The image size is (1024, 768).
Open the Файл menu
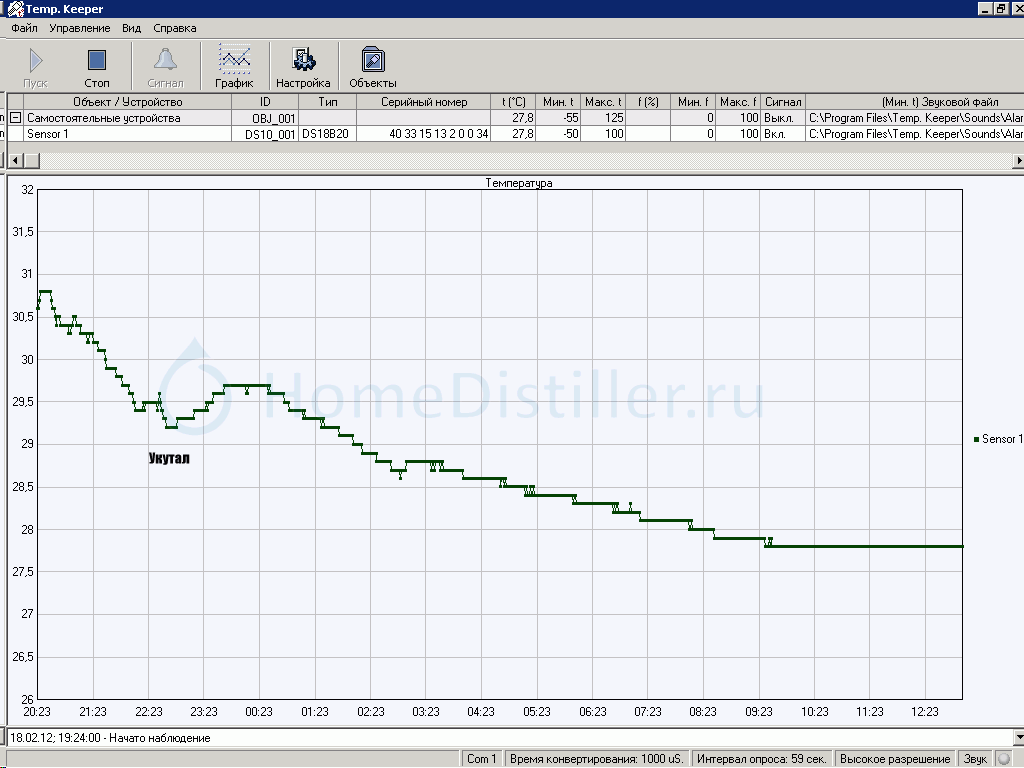[x=24, y=28]
